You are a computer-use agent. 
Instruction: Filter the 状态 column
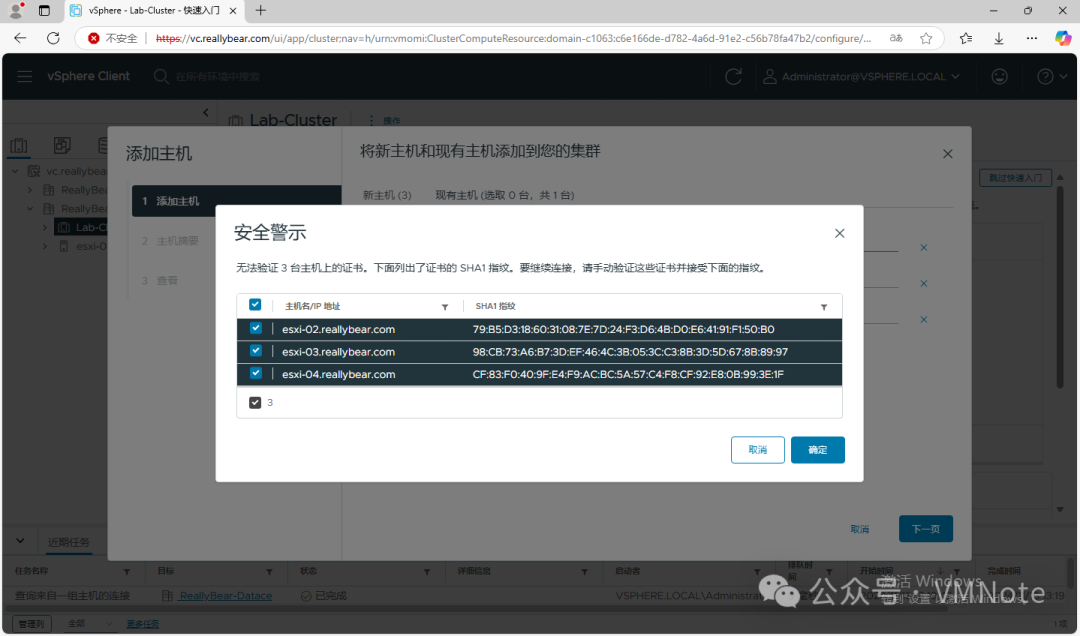click(427, 572)
